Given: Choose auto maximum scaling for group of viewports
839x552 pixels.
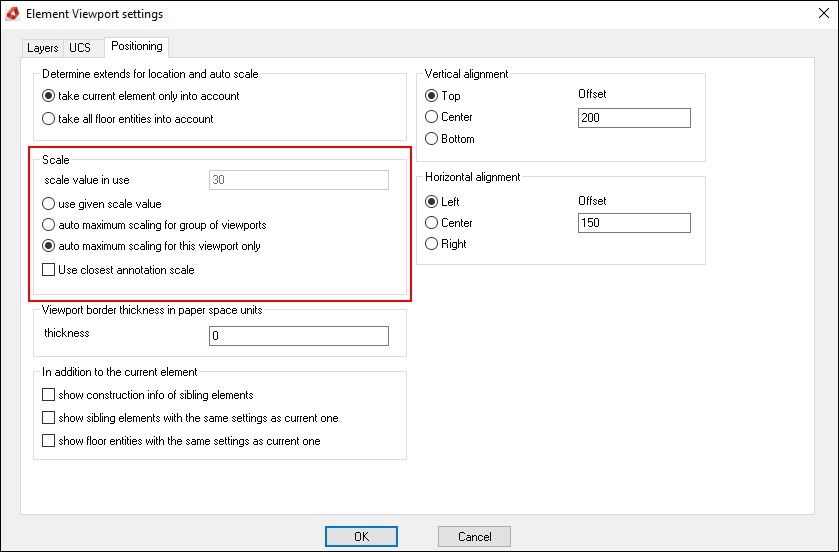Looking at the screenshot, I should click(x=154, y=225).
